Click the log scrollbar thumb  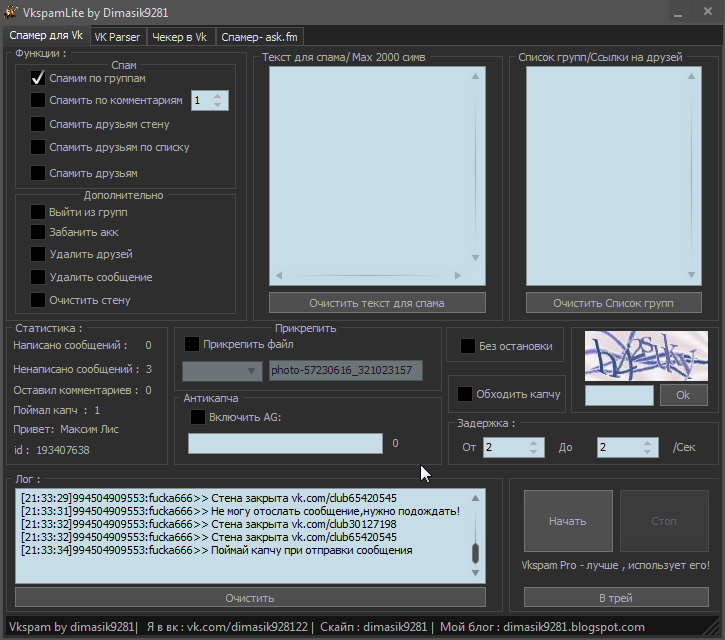pos(475,554)
